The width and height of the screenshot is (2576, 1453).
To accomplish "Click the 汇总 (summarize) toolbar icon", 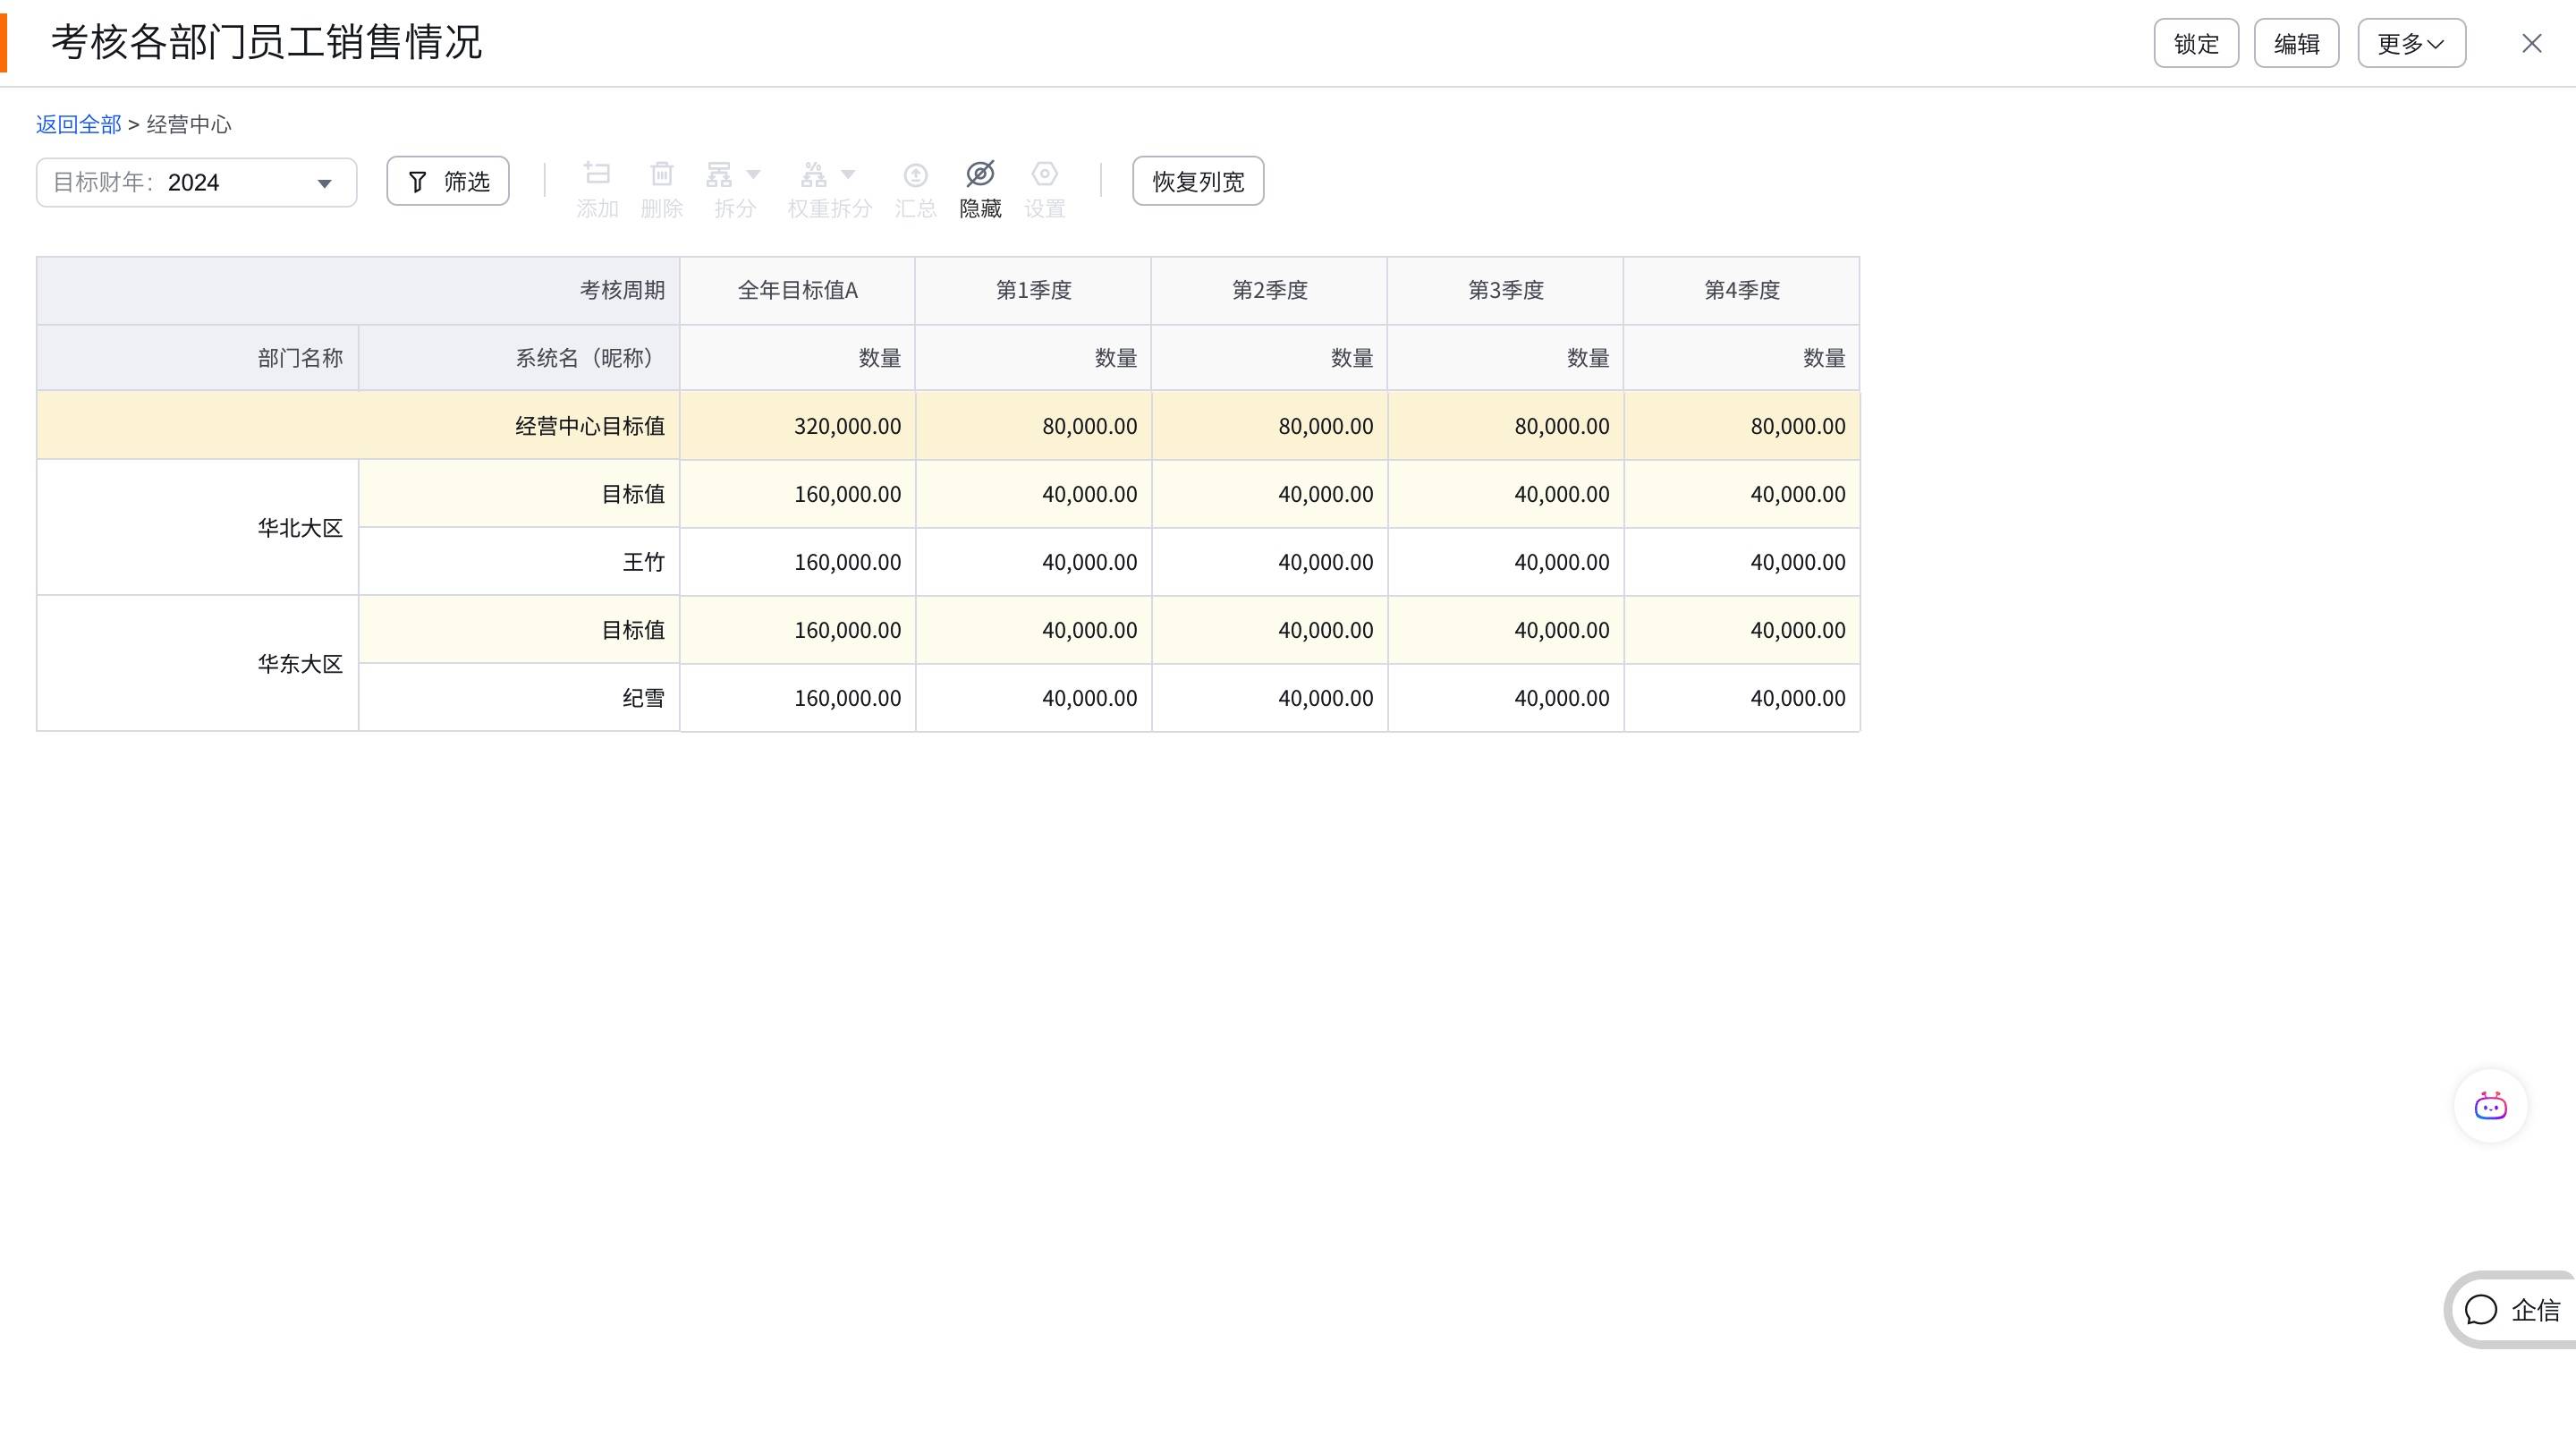I will (915, 175).
